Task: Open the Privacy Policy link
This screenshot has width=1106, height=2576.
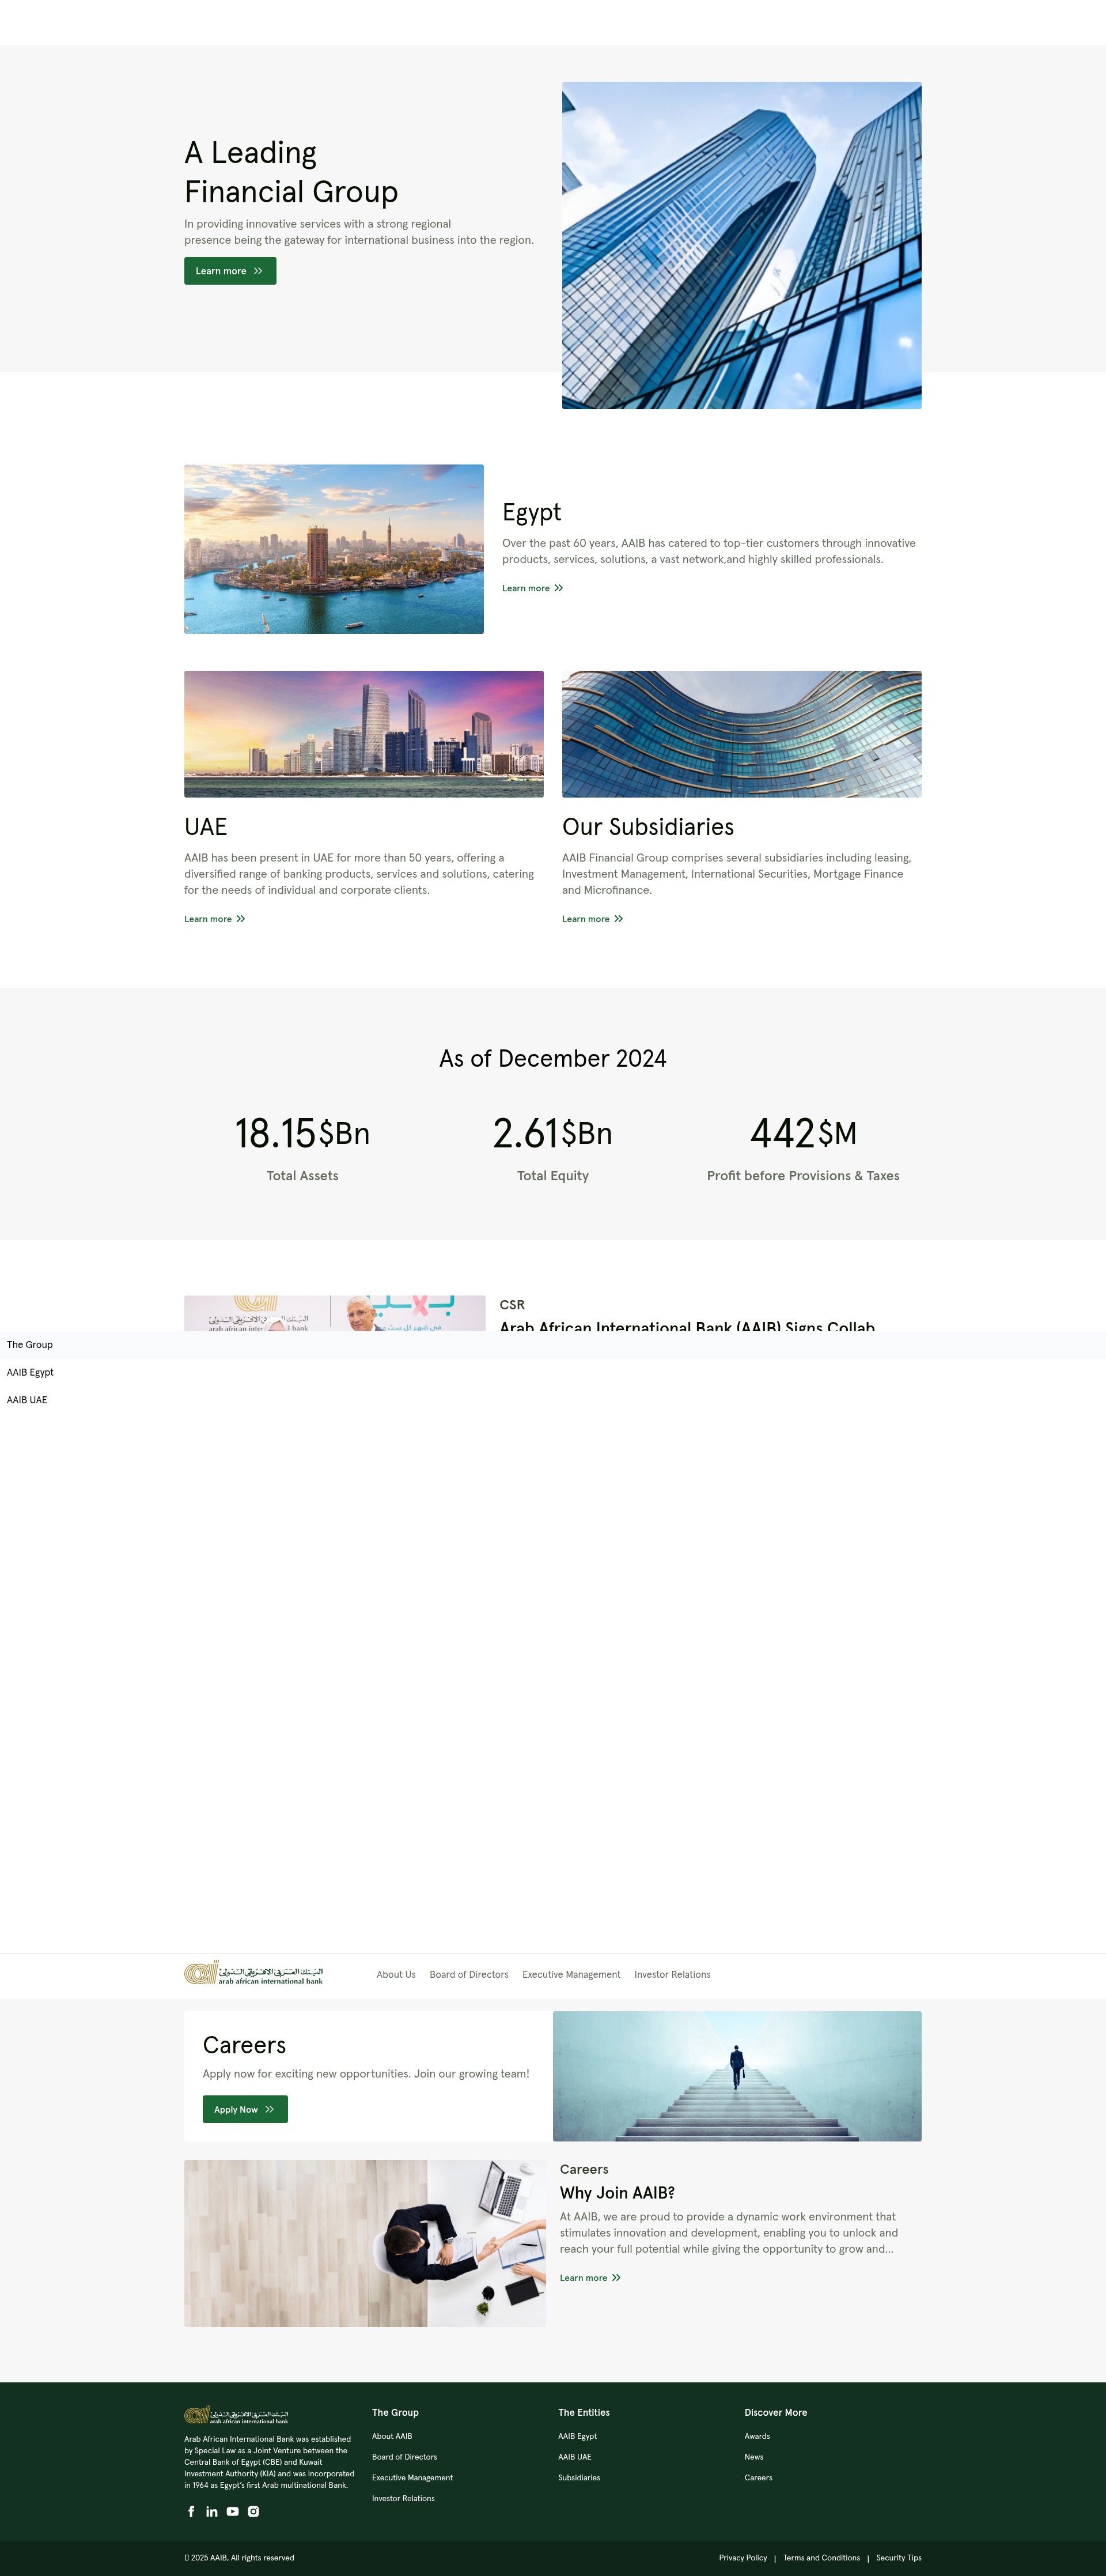Action: tap(743, 2558)
